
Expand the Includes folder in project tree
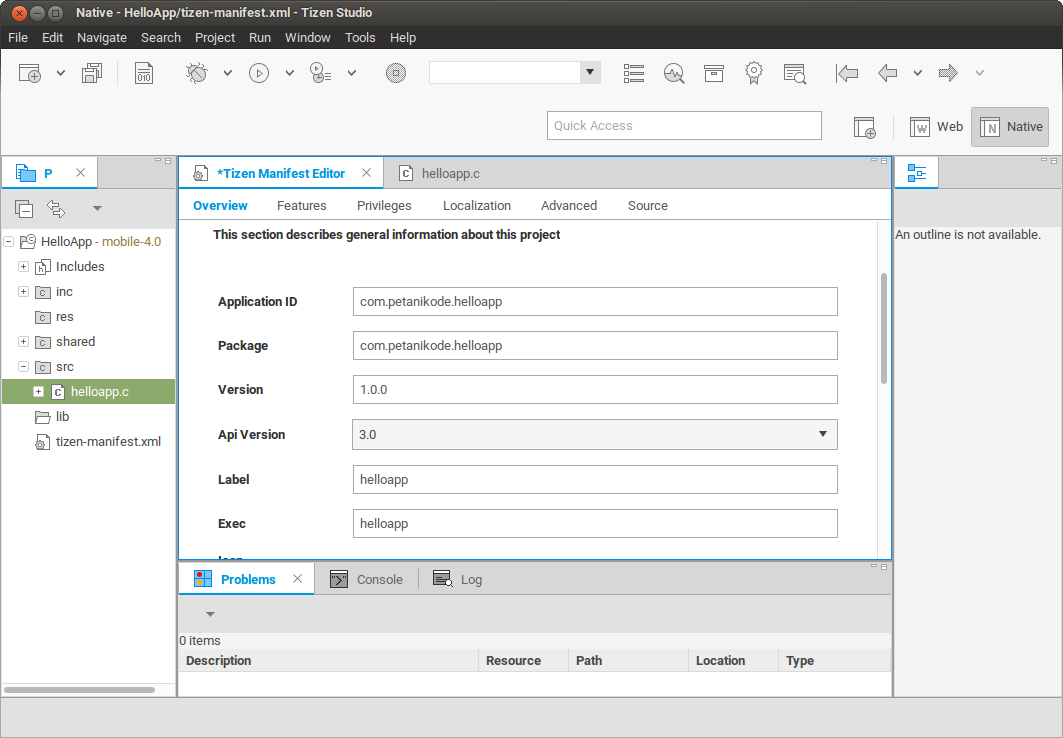point(23,267)
